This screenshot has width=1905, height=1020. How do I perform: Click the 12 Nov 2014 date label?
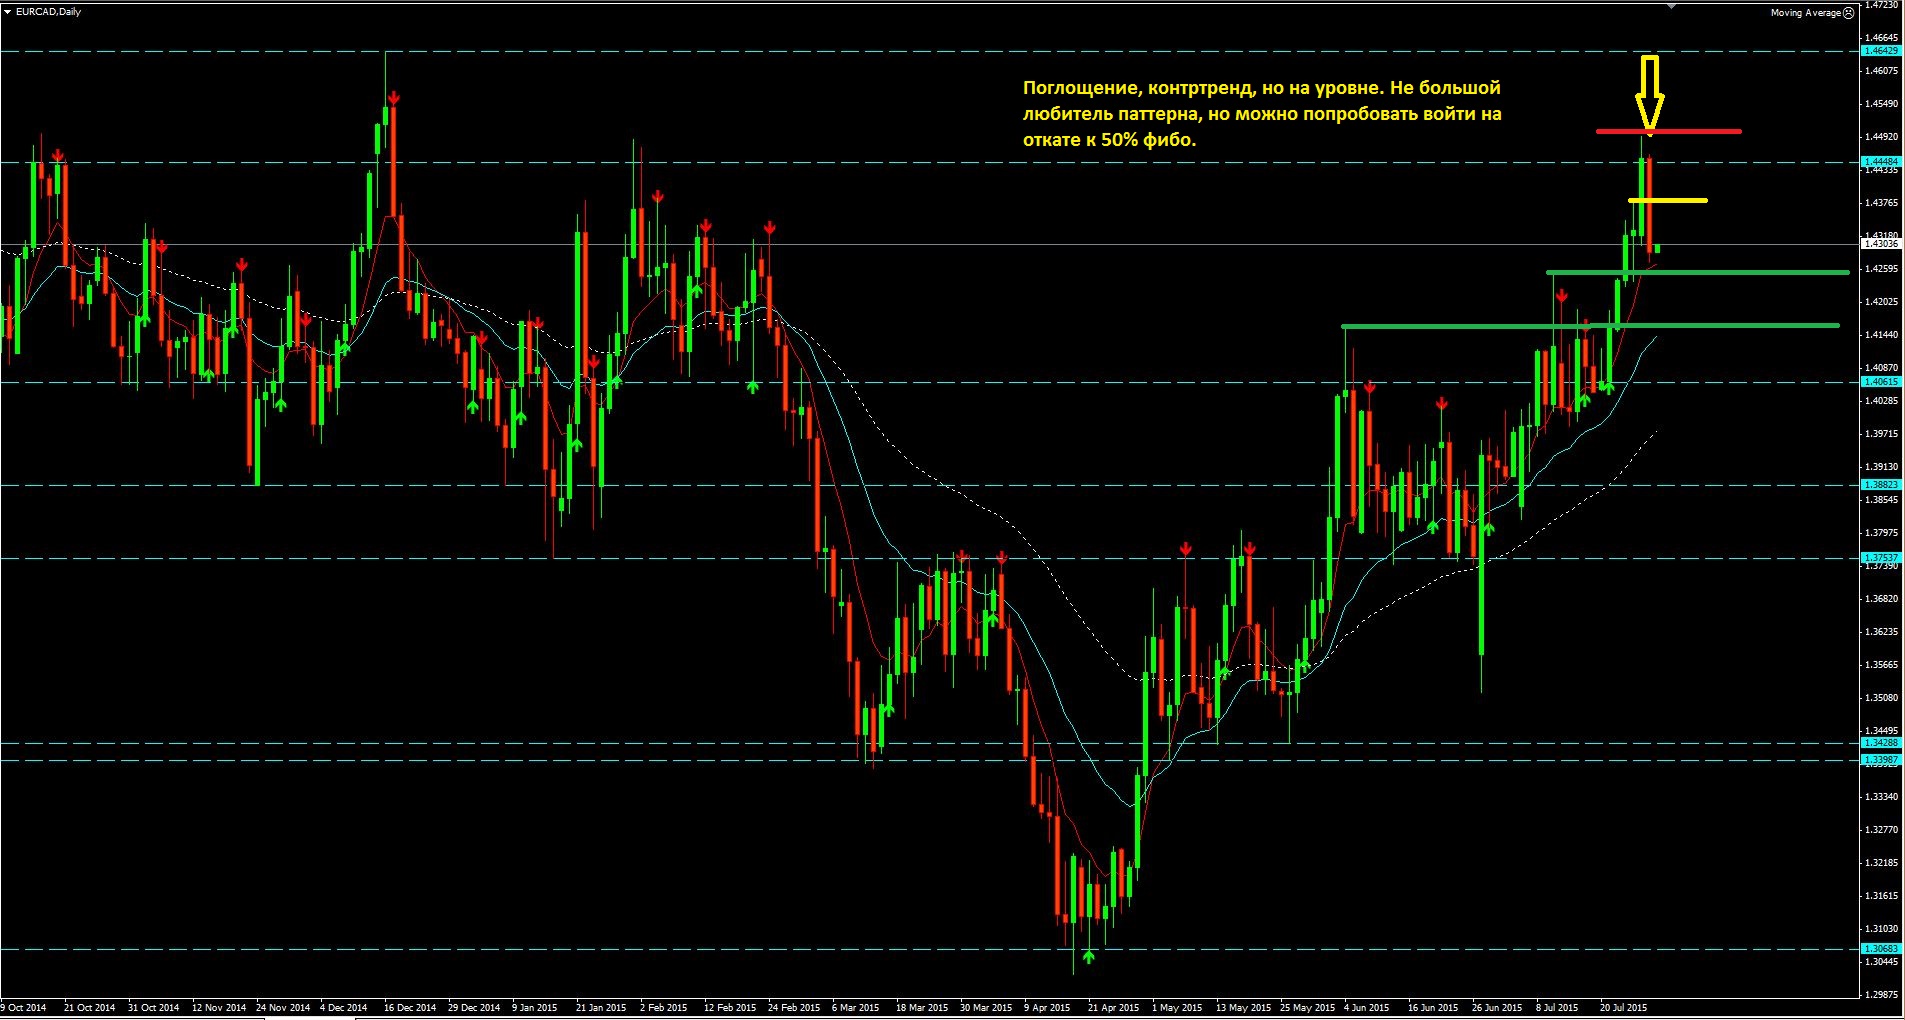218,1008
